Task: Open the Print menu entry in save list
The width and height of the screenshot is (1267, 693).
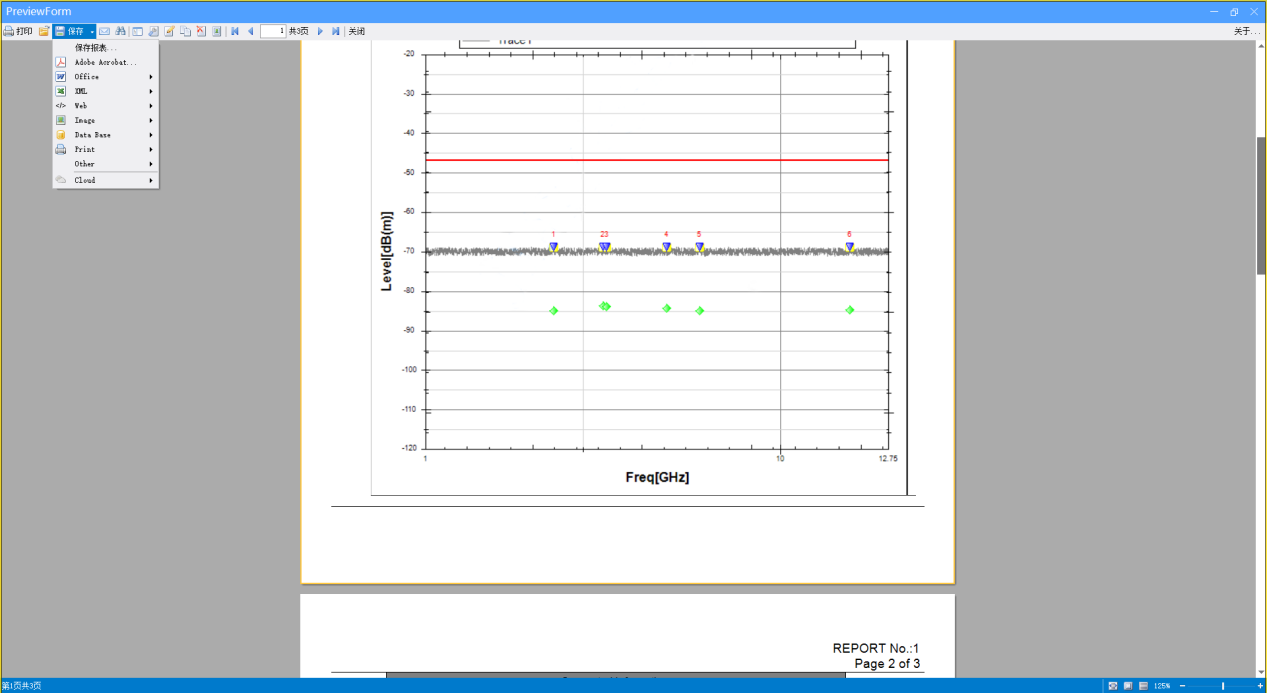Action: 105,149
